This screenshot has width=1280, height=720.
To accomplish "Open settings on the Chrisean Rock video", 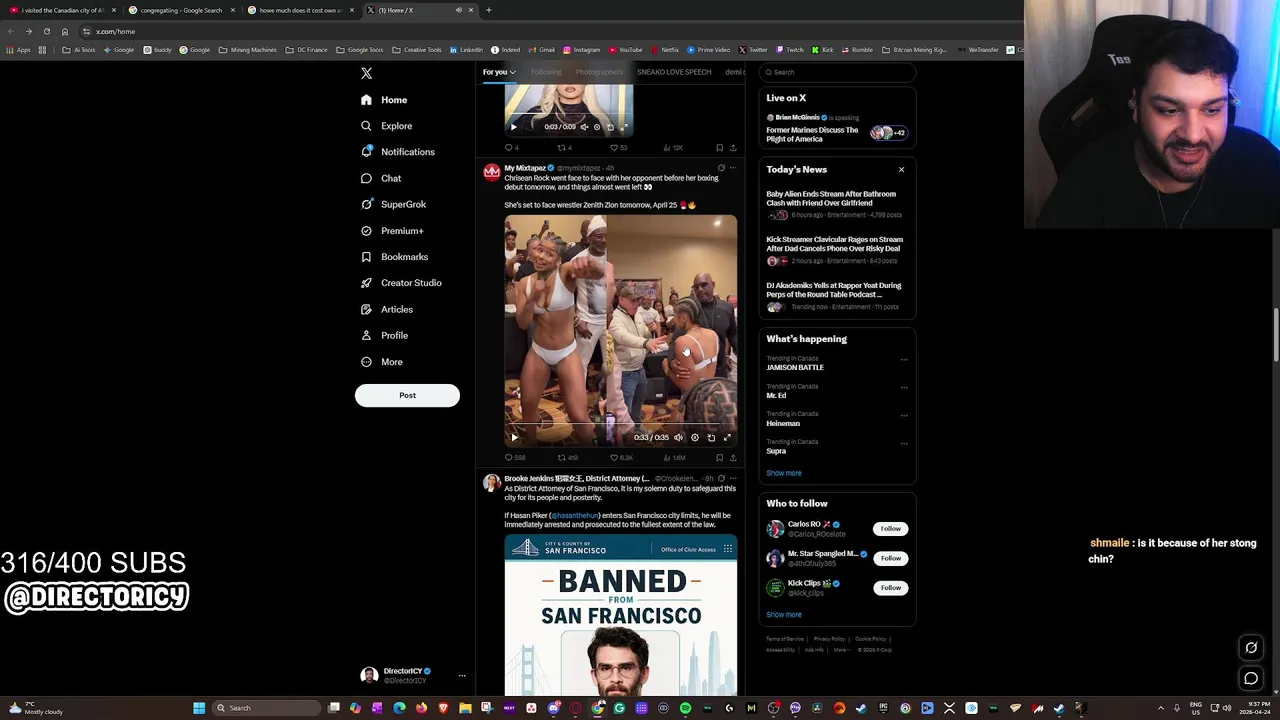I will point(695,437).
